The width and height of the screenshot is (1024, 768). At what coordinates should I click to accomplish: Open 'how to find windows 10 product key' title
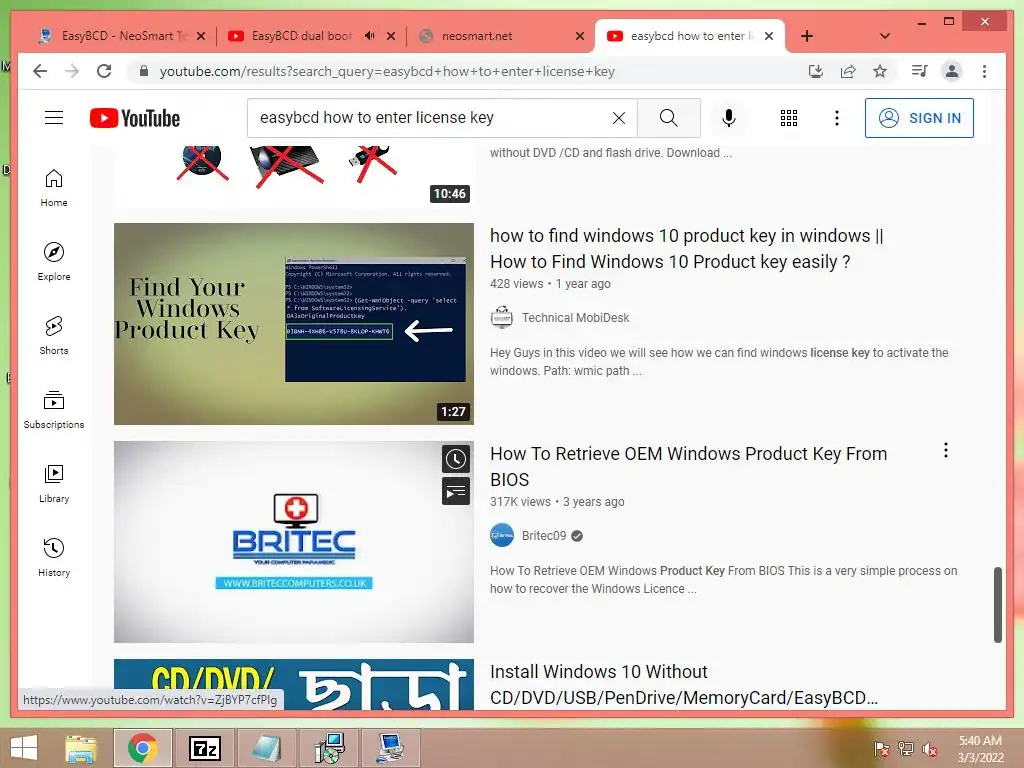[686, 248]
